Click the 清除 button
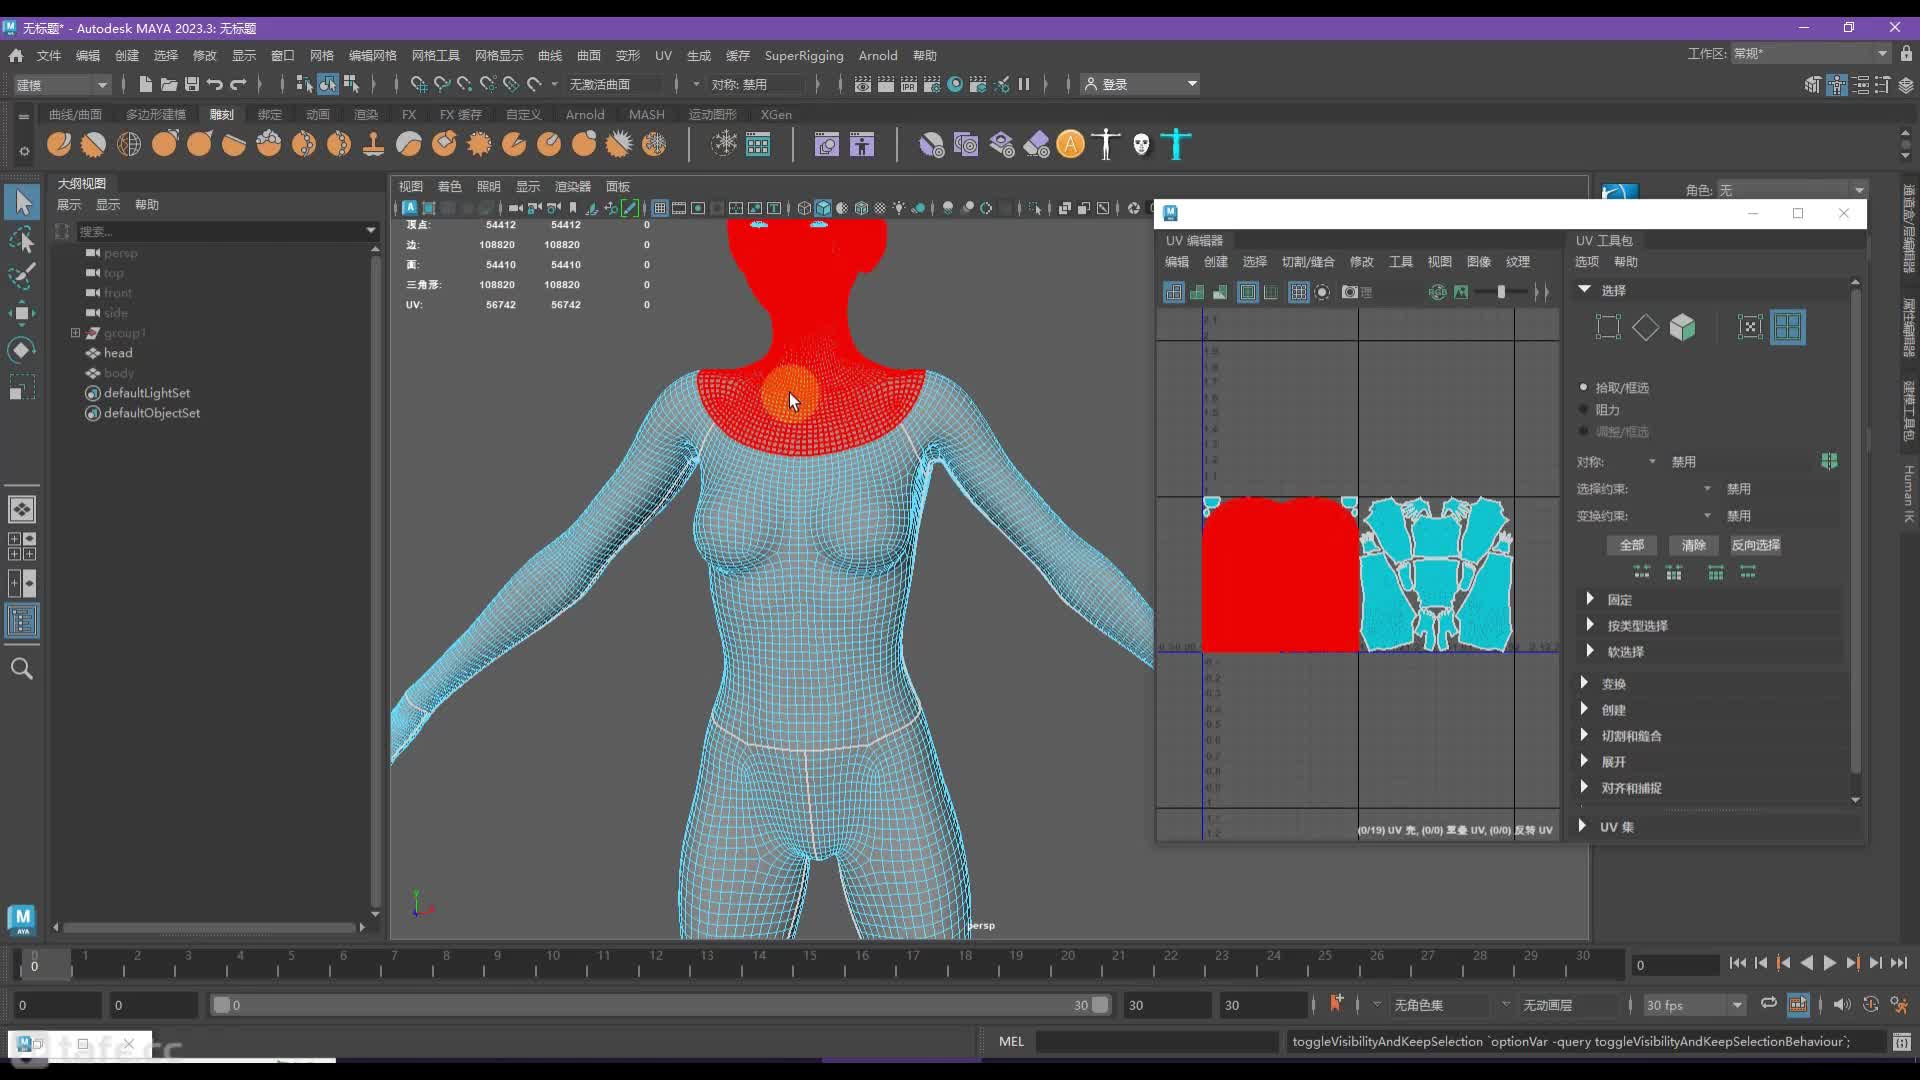Viewport: 1920px width, 1080px height. pyautogui.click(x=1694, y=545)
